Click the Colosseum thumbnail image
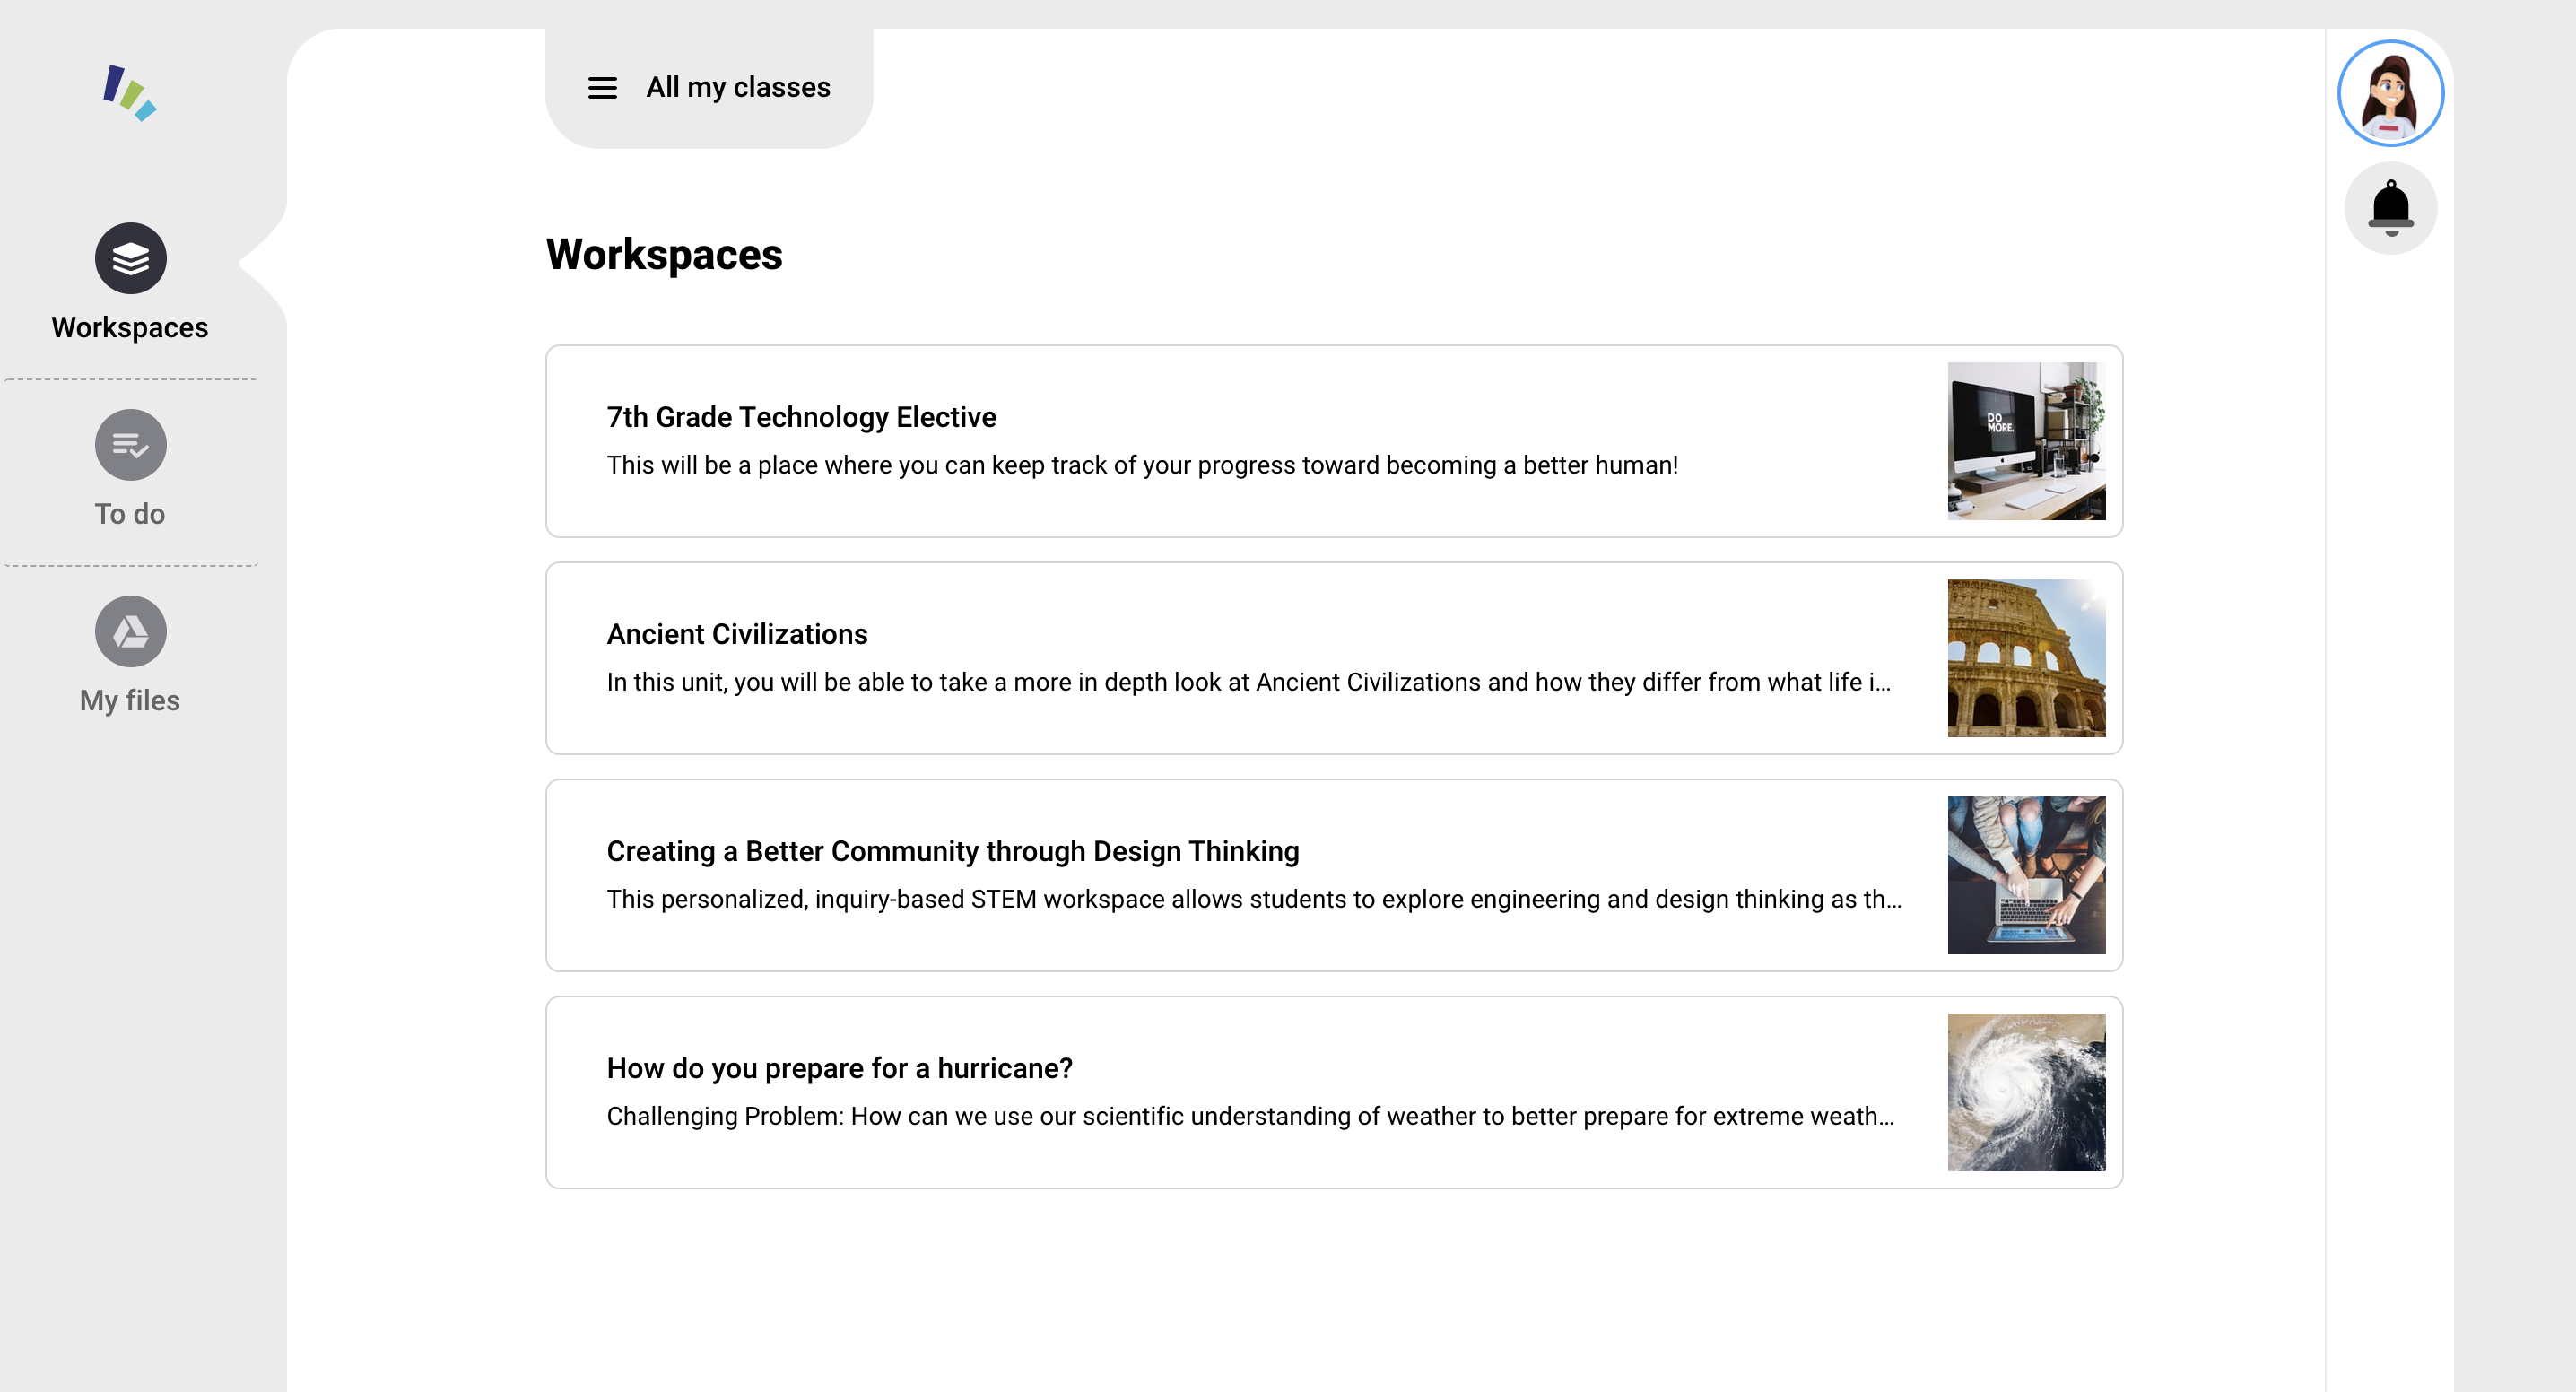Viewport: 2576px width, 1392px height. 2025,657
